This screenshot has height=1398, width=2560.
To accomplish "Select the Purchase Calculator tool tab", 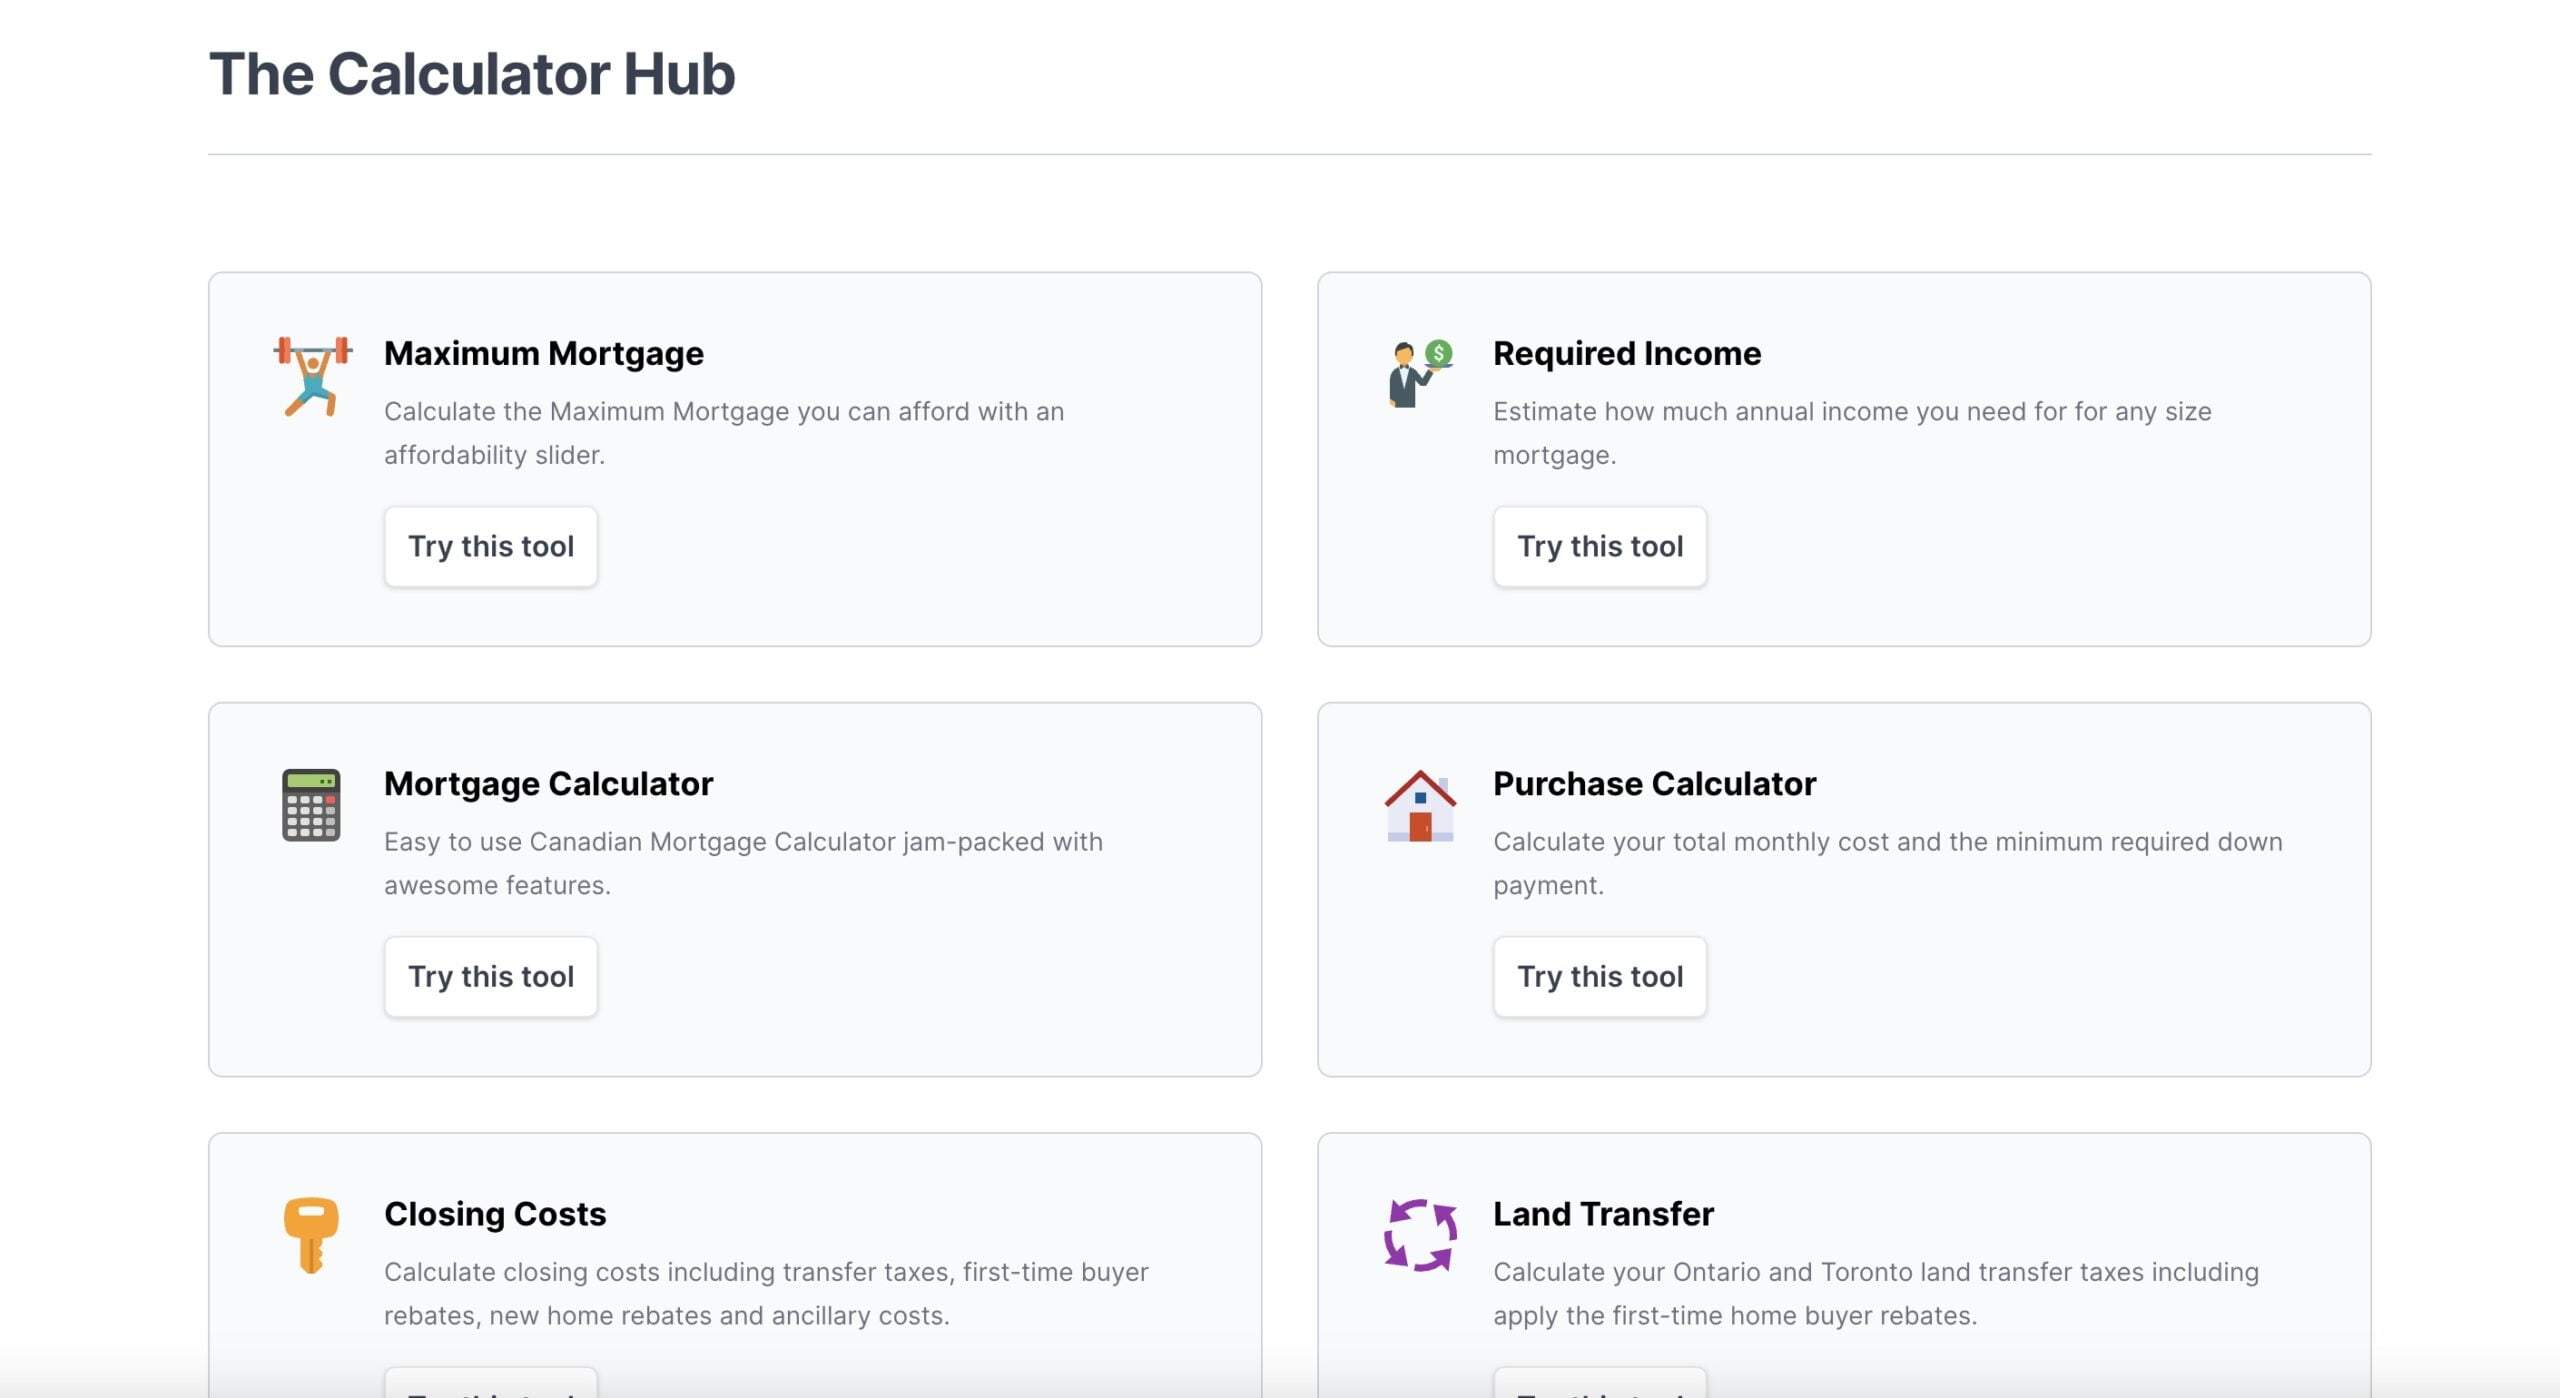I will (1599, 976).
